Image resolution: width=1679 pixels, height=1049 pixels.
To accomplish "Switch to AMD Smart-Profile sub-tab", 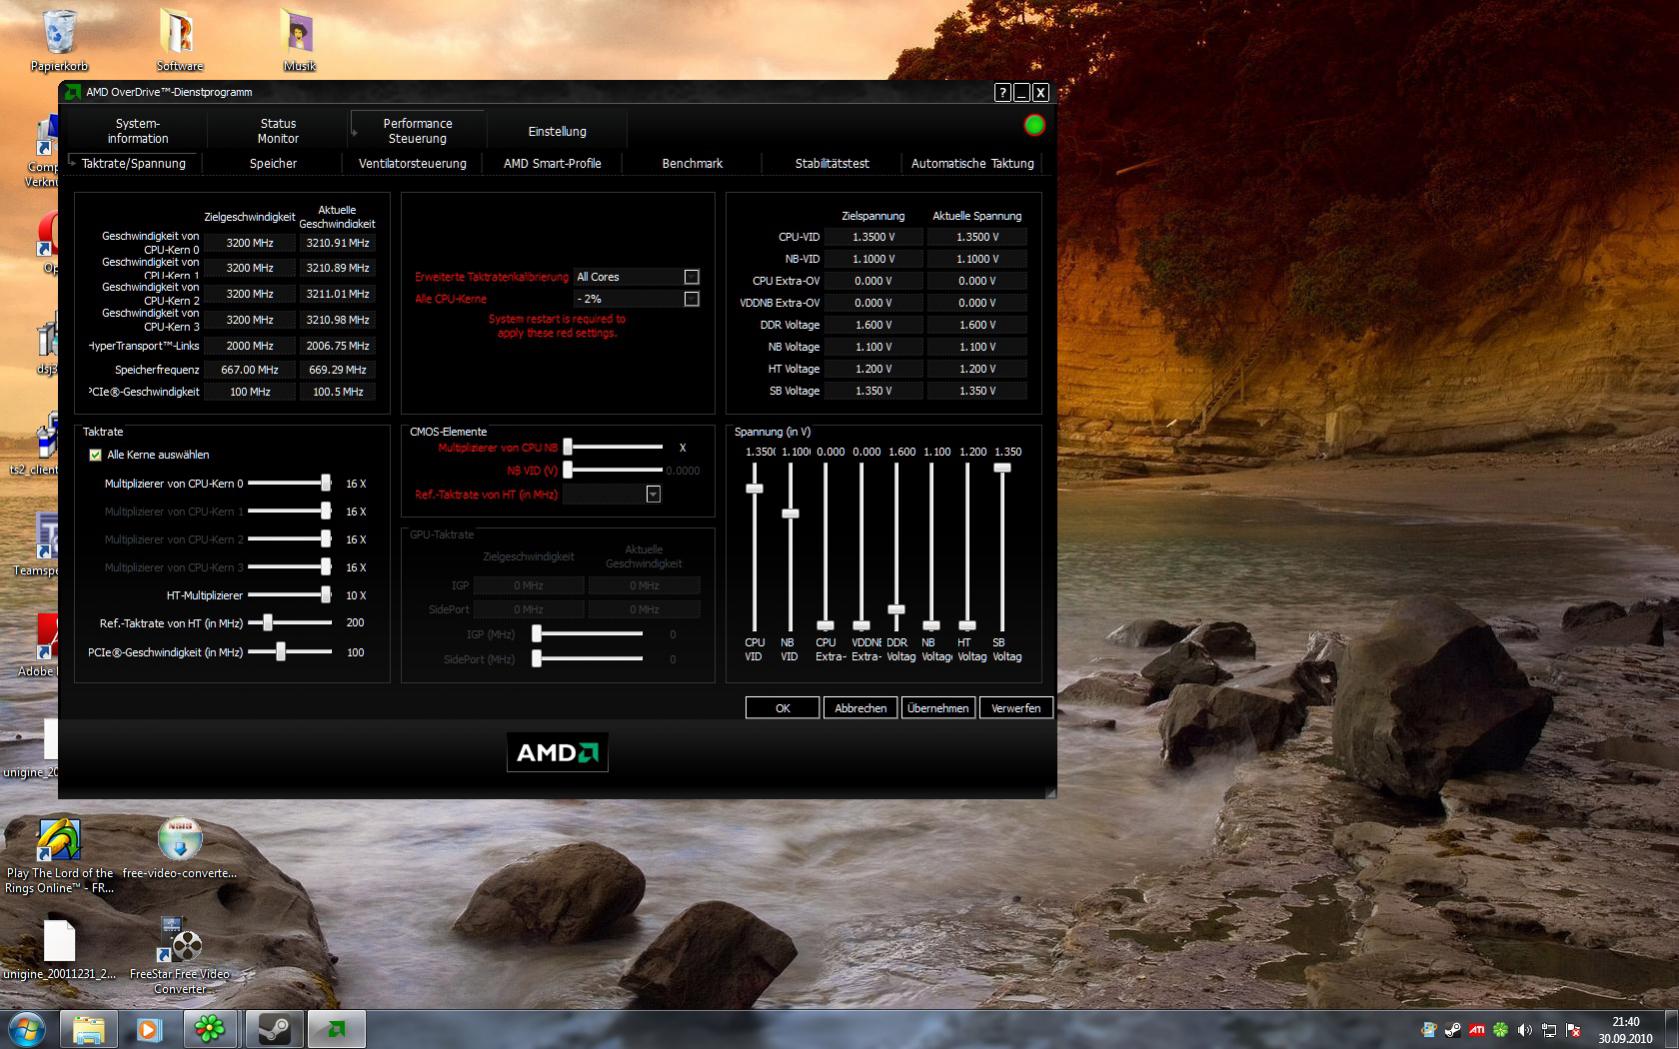I will tap(552, 163).
